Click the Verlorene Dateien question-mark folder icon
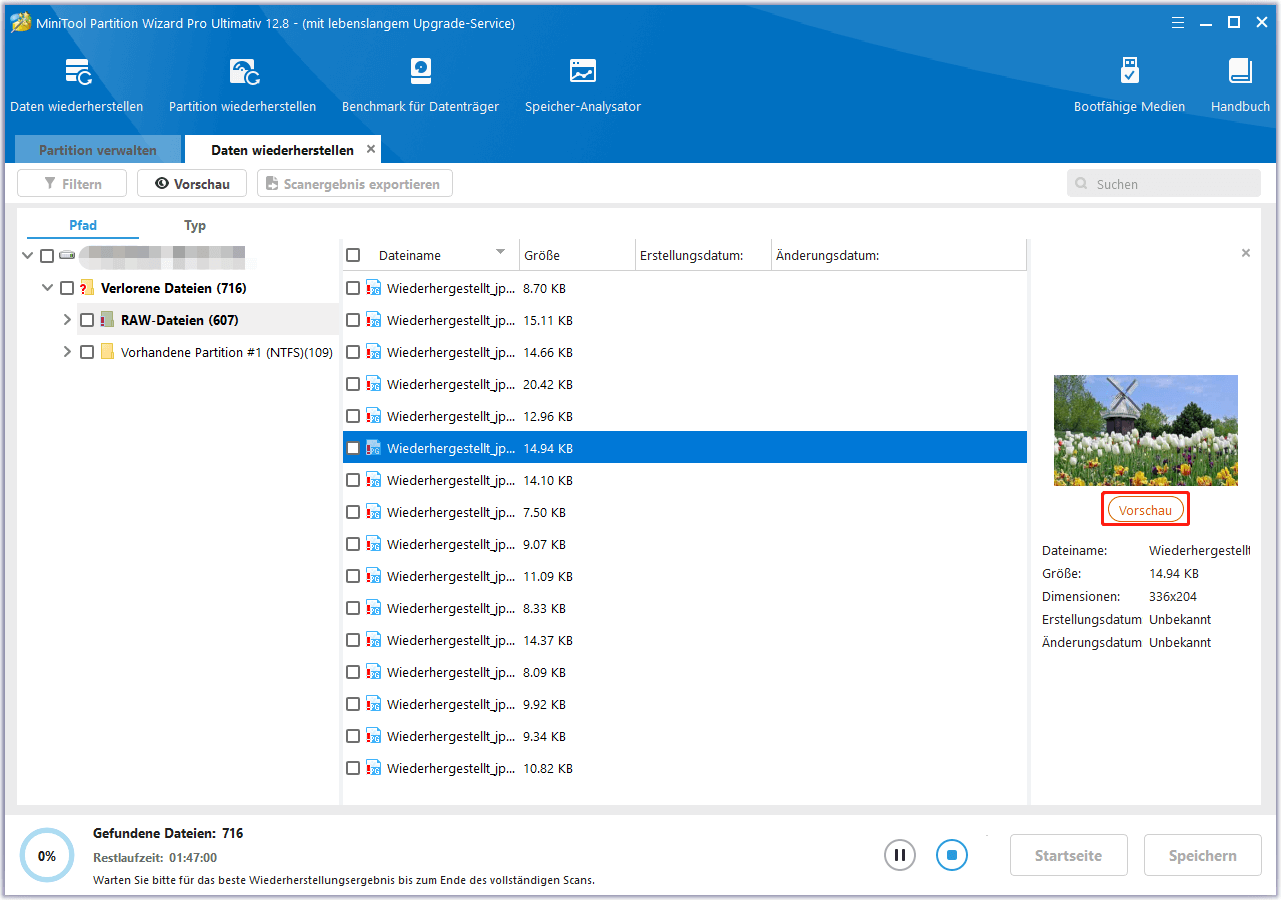This screenshot has height=900, width=1281. [87, 288]
